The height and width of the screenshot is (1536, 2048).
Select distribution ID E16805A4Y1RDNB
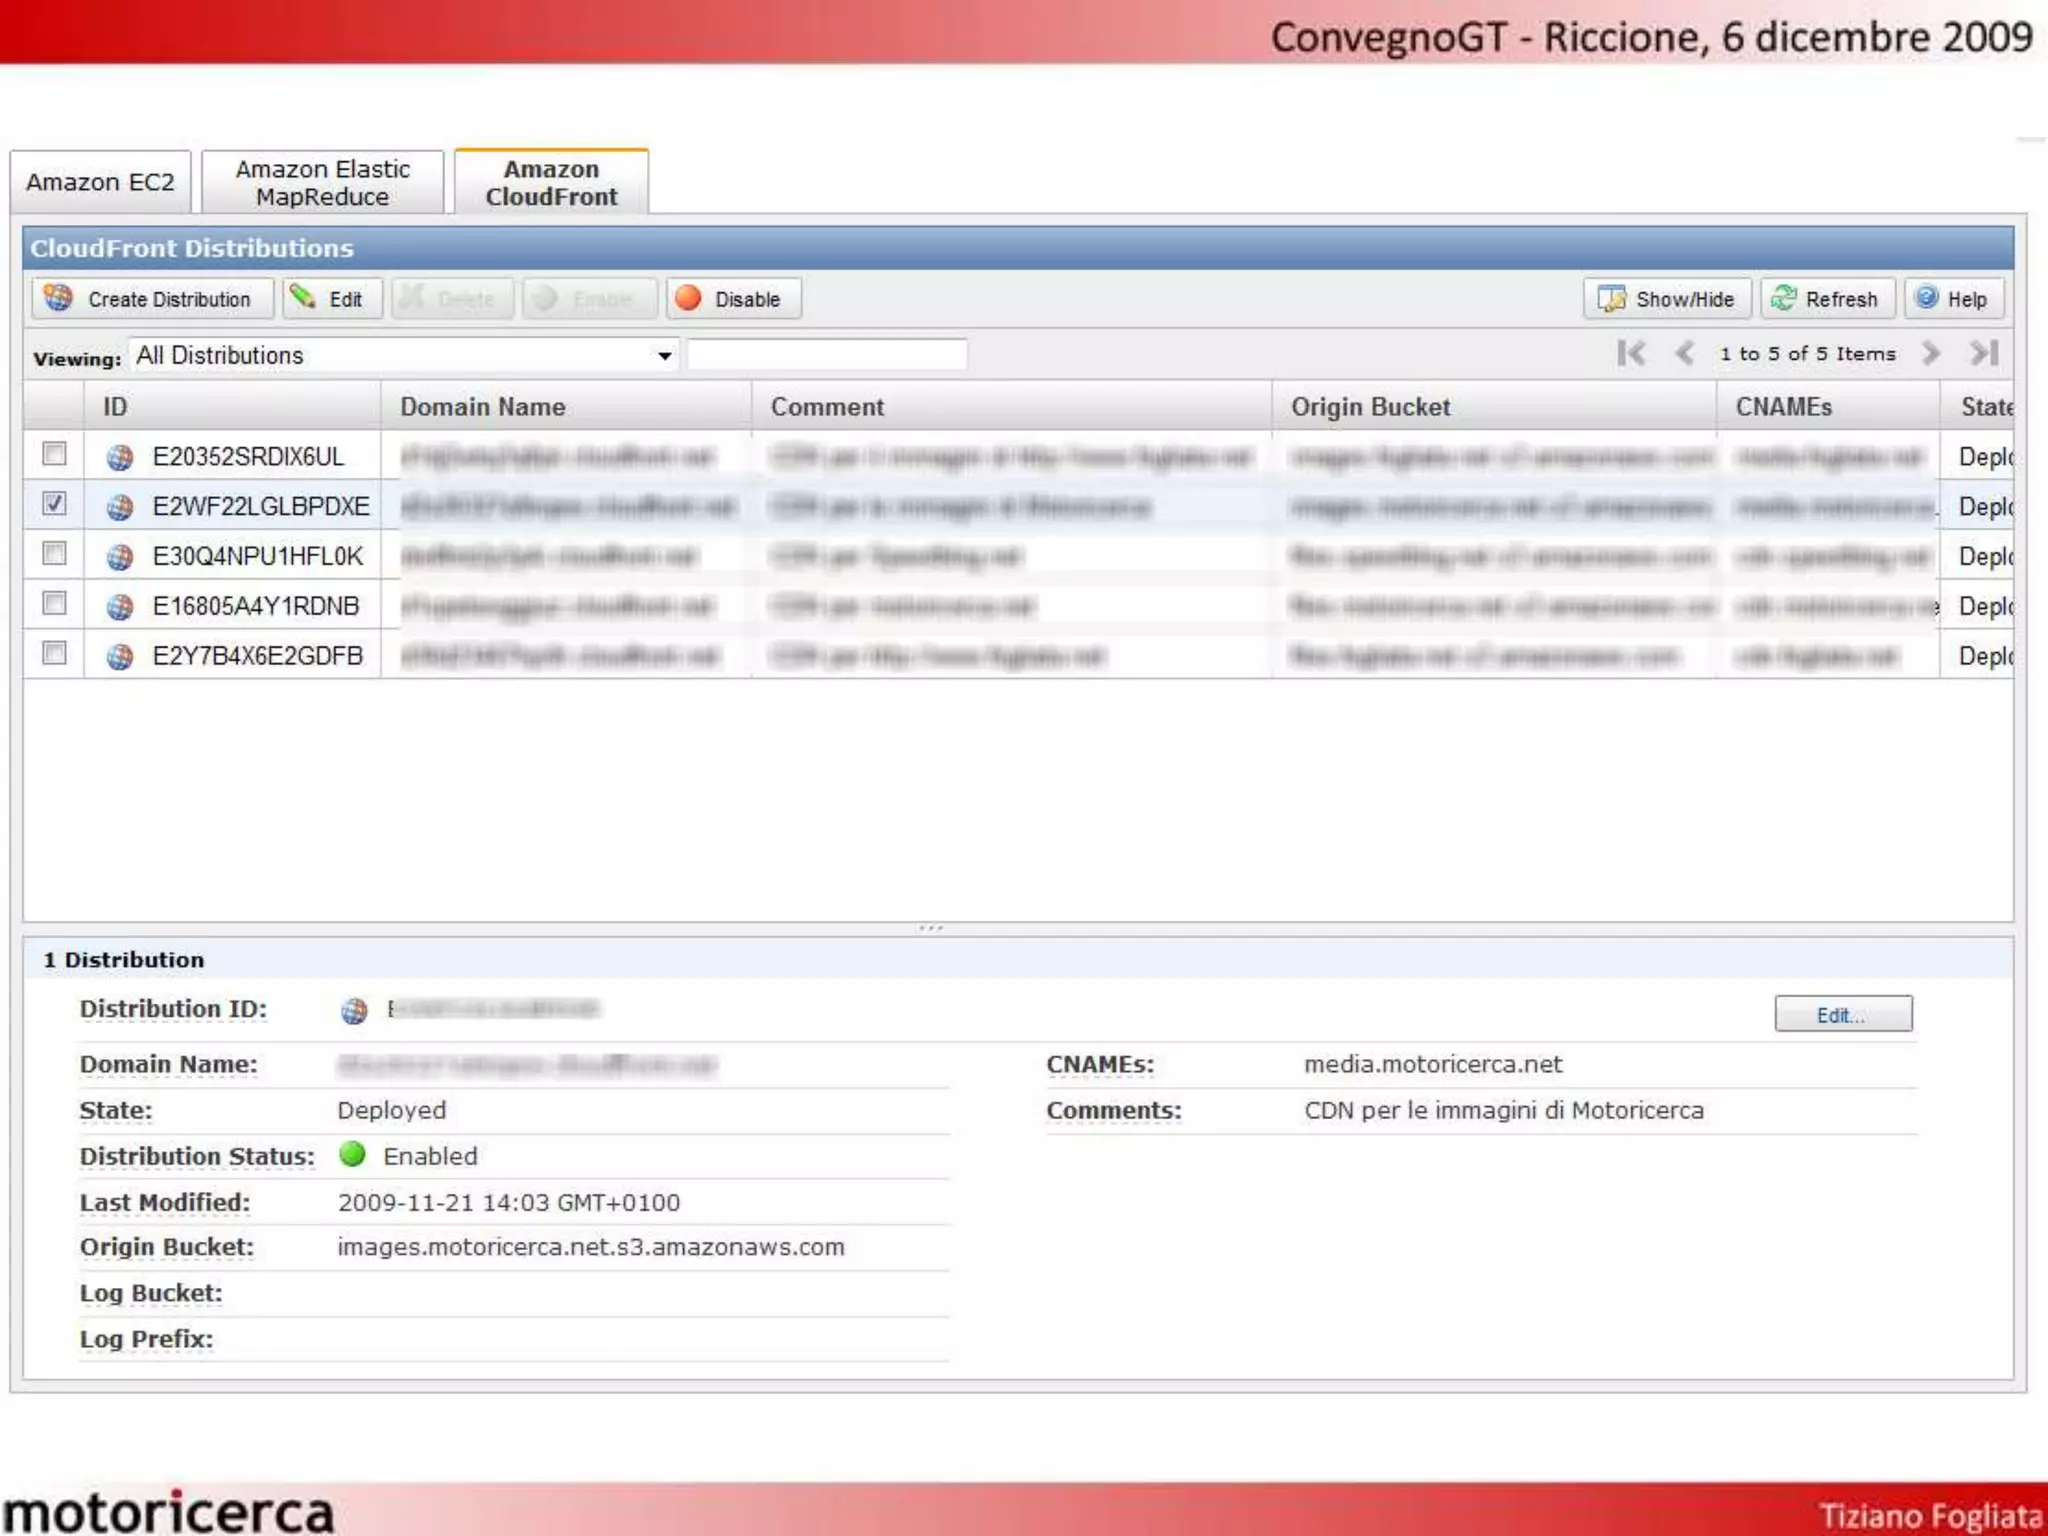click(x=255, y=607)
